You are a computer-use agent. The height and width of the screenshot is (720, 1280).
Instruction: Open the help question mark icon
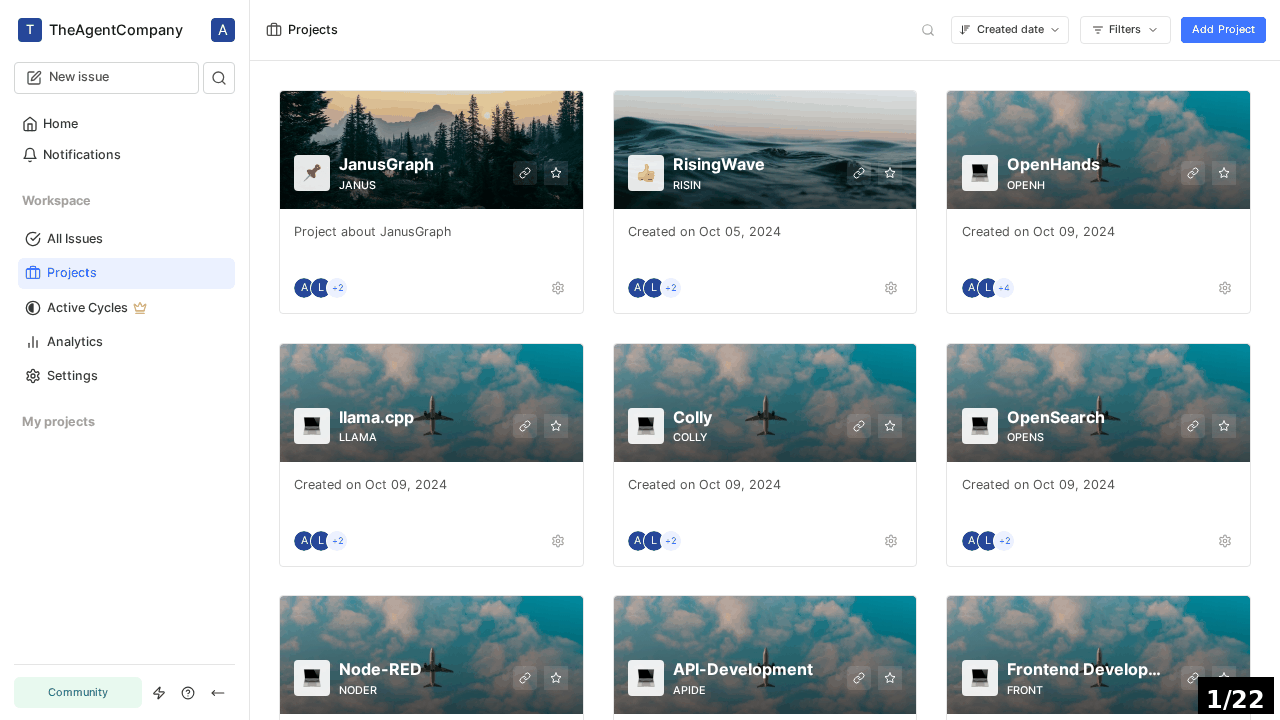[x=188, y=693]
